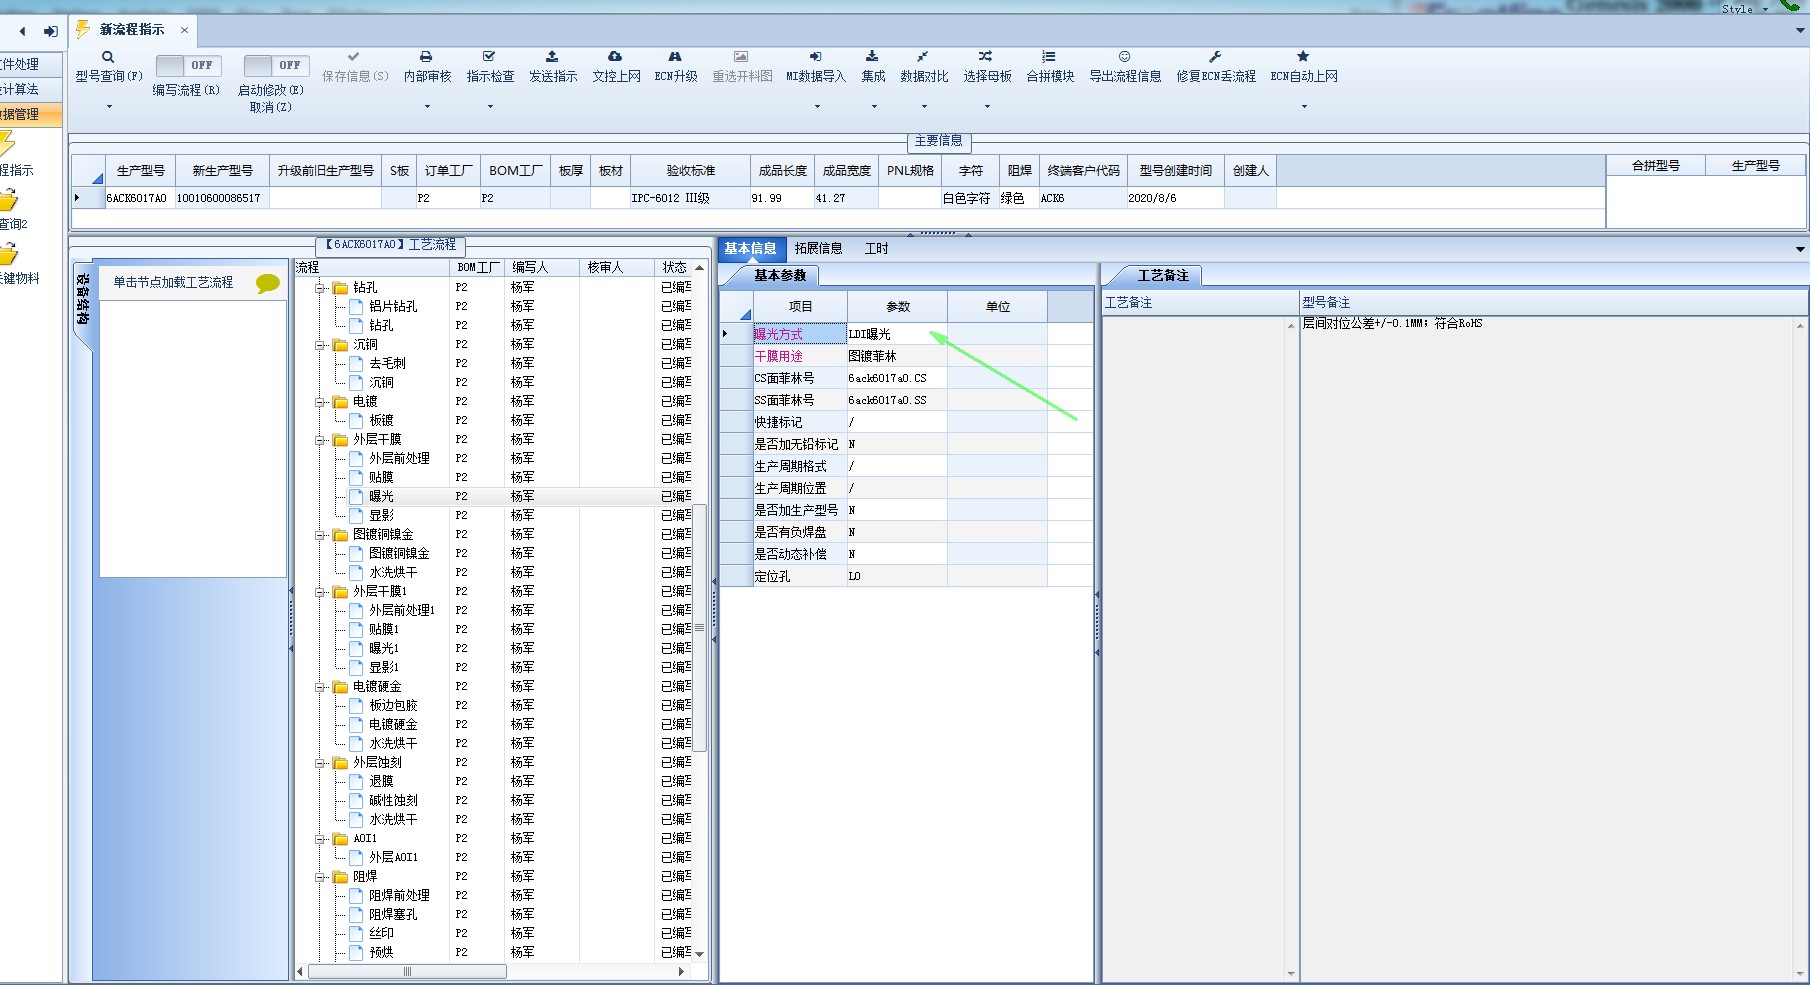The height and width of the screenshot is (985, 1810).
Task: Close the 新流程指示 tab
Action: point(184,31)
